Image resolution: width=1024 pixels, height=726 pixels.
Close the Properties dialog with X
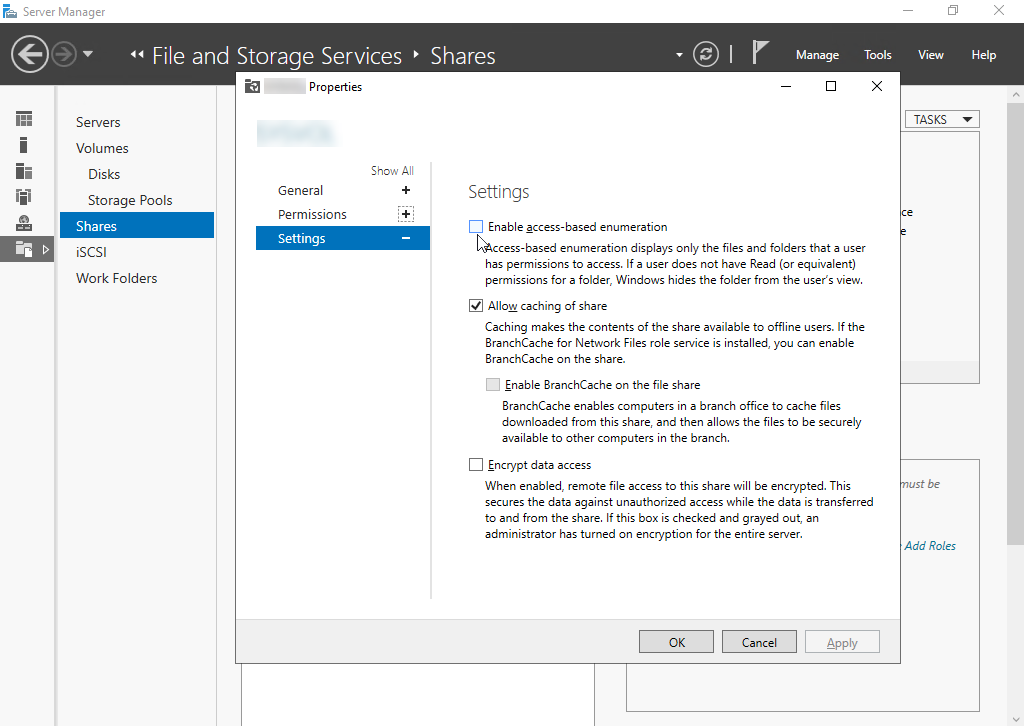pyautogui.click(x=876, y=86)
